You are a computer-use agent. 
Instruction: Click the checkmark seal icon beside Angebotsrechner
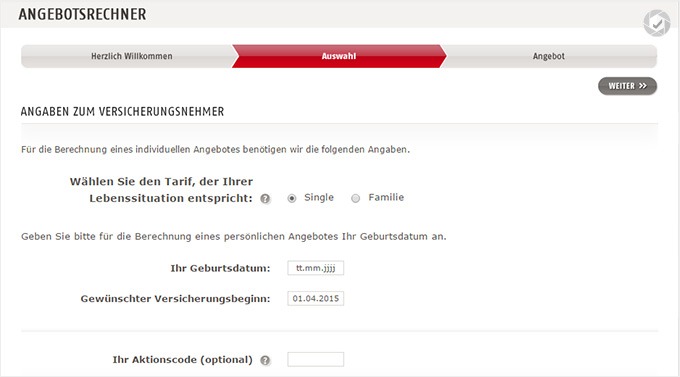click(x=657, y=23)
